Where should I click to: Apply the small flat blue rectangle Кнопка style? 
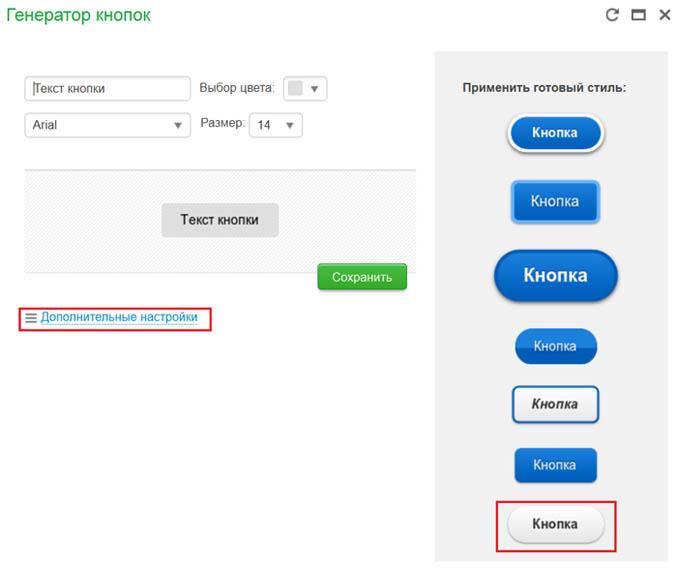coord(555,465)
